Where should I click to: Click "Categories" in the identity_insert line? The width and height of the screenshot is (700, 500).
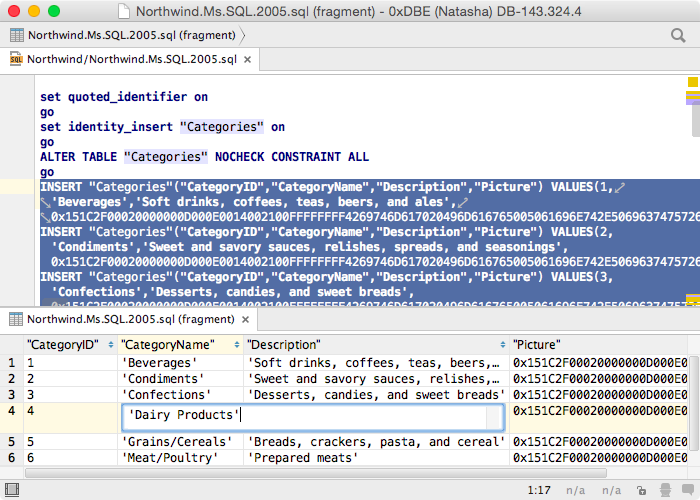[x=222, y=127]
